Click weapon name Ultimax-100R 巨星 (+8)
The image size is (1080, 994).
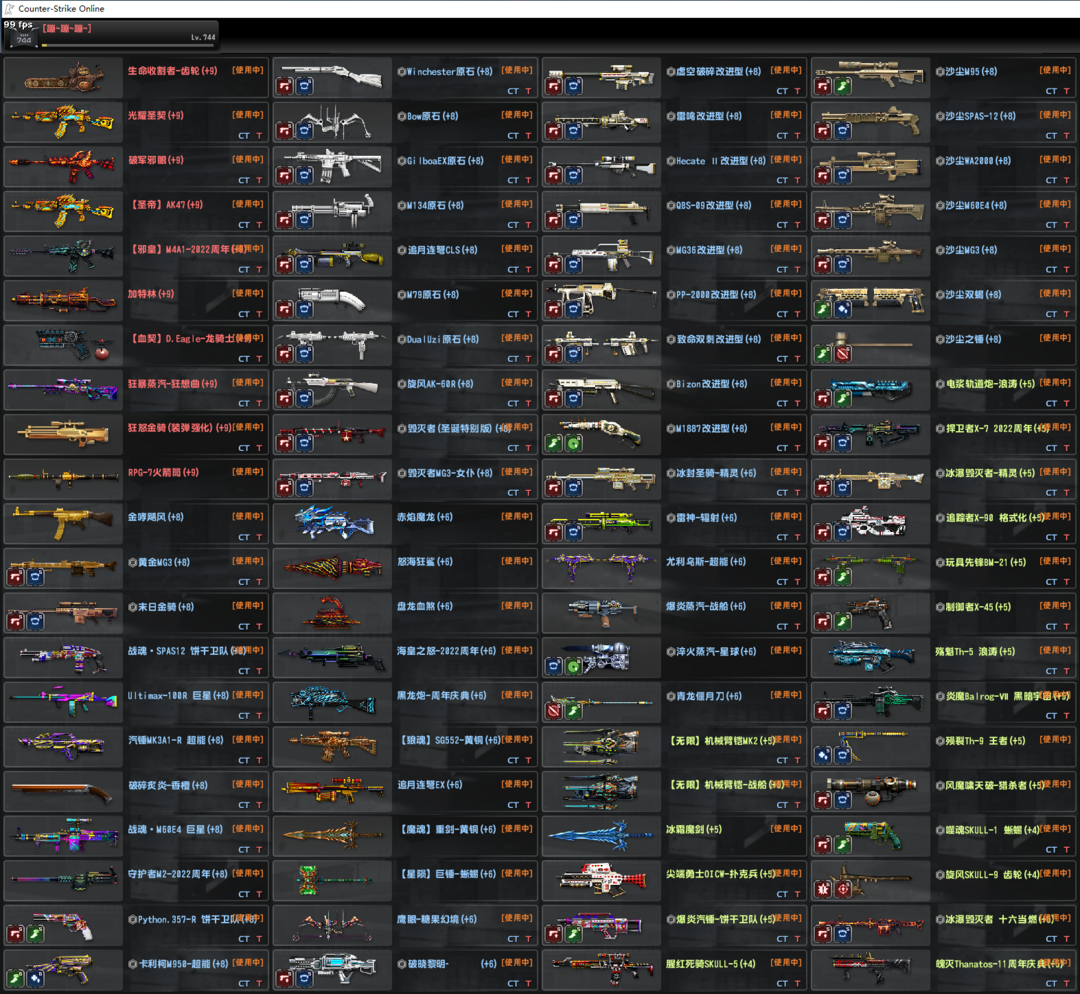pos(178,695)
